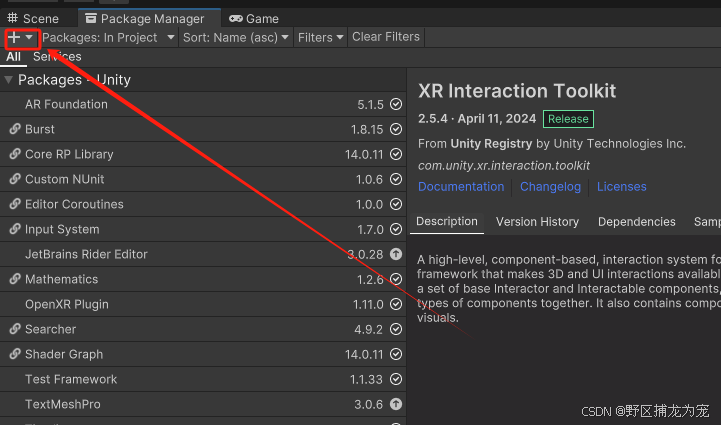Select the Description tab
The image size is (721, 425).
point(446,222)
